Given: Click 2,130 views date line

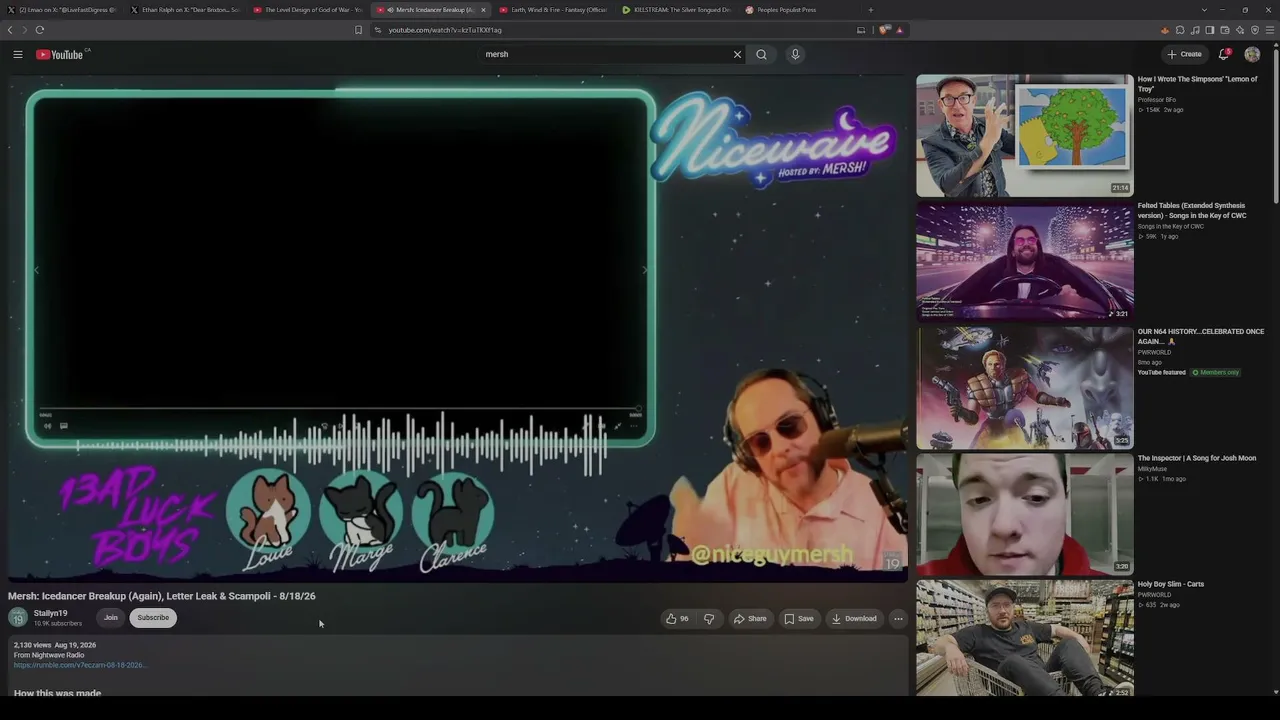Looking at the screenshot, I should (55, 645).
